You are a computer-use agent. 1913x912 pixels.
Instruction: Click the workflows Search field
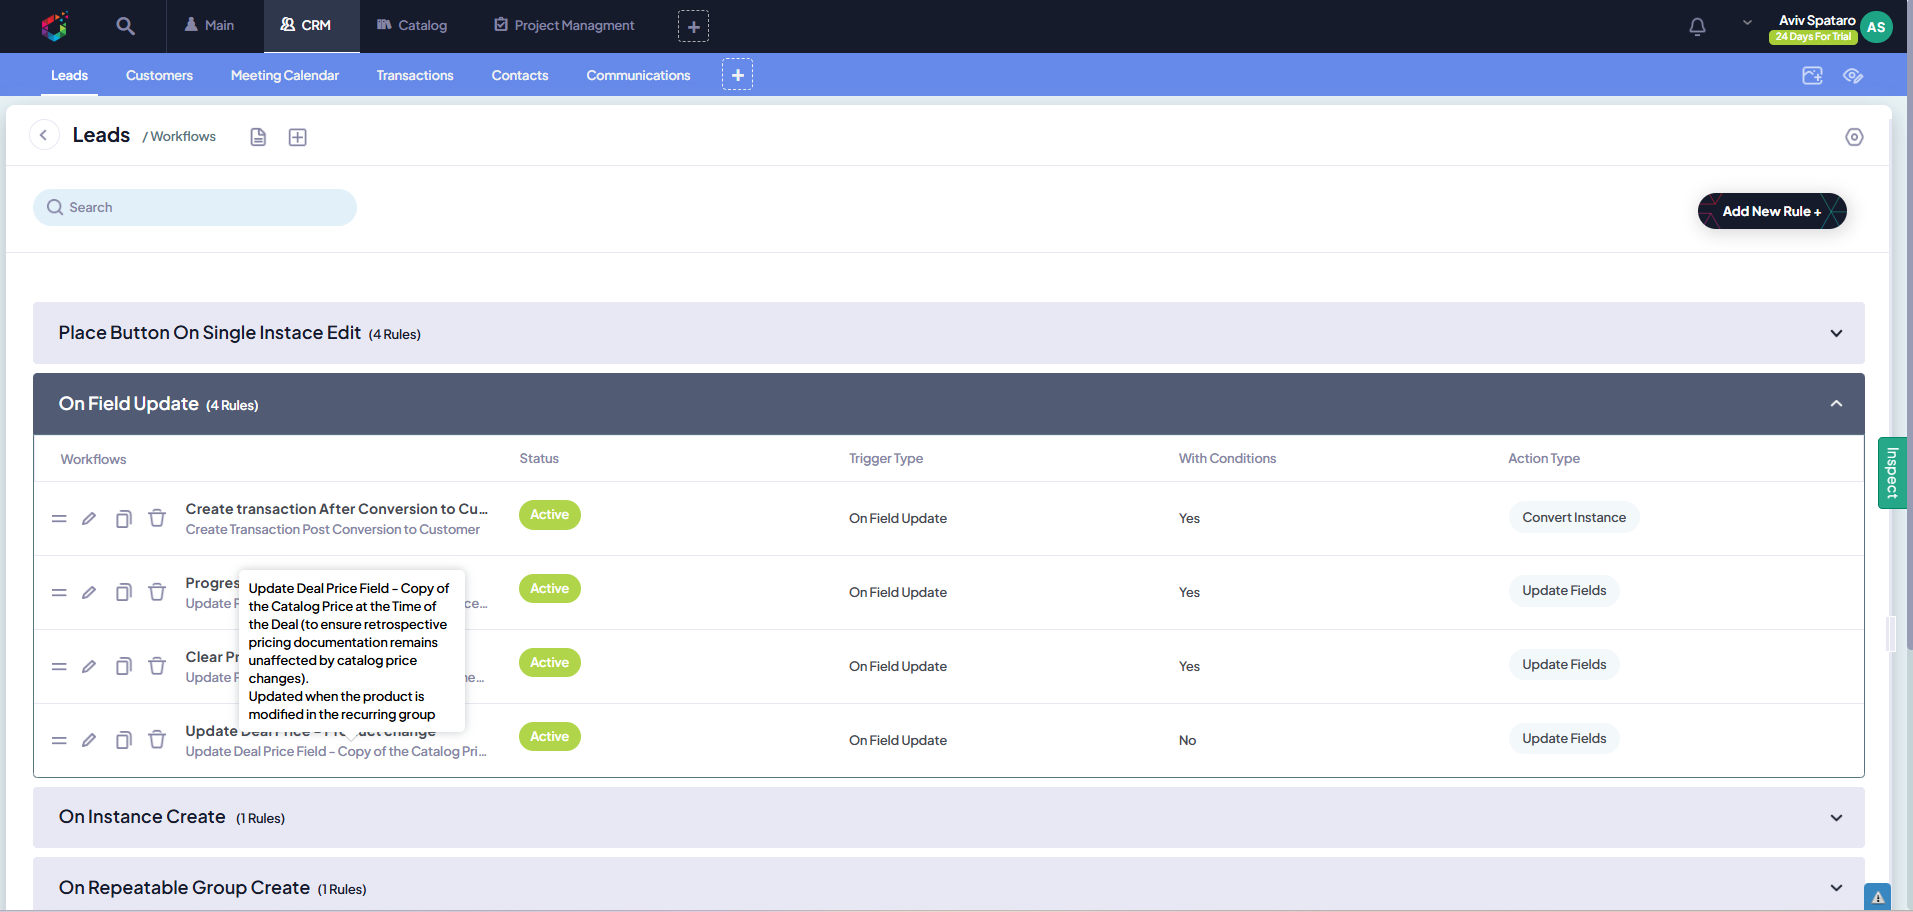(195, 208)
